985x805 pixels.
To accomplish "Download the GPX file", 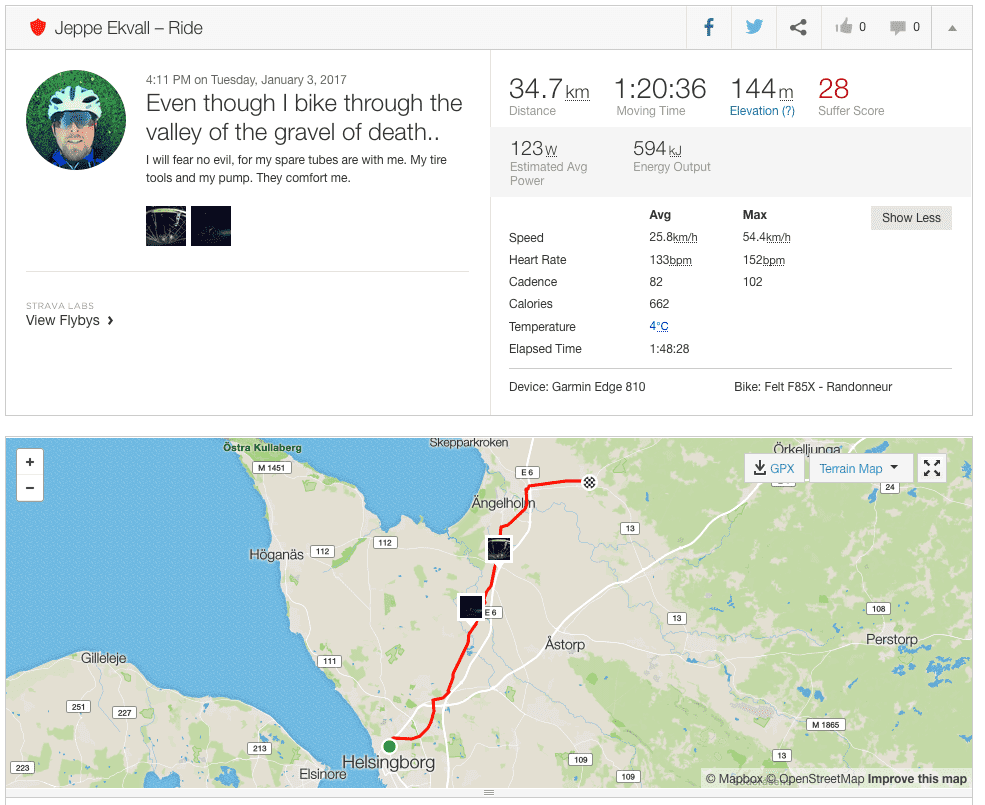I will point(774,468).
